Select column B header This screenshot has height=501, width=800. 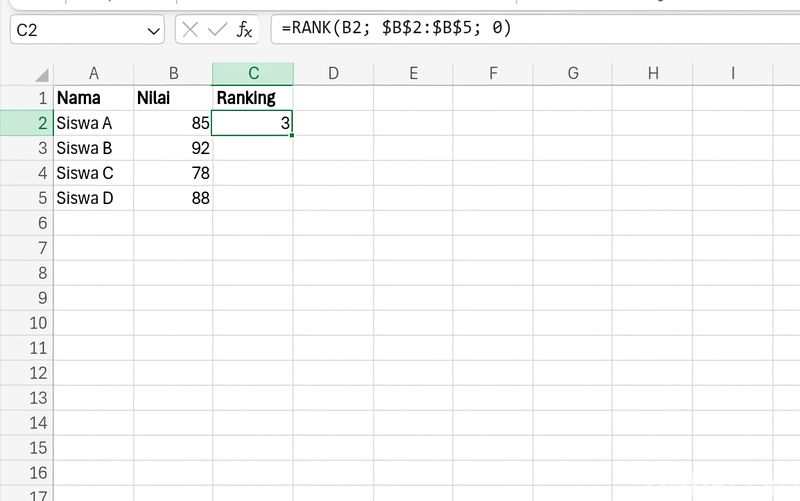tap(173, 73)
